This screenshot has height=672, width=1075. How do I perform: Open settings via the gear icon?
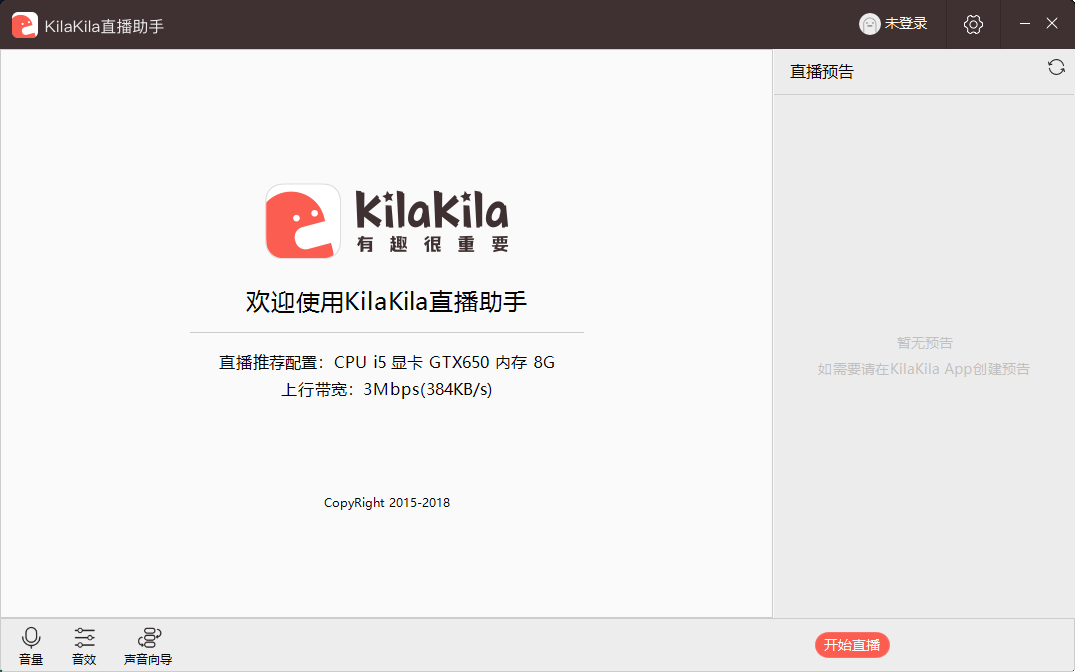[973, 25]
